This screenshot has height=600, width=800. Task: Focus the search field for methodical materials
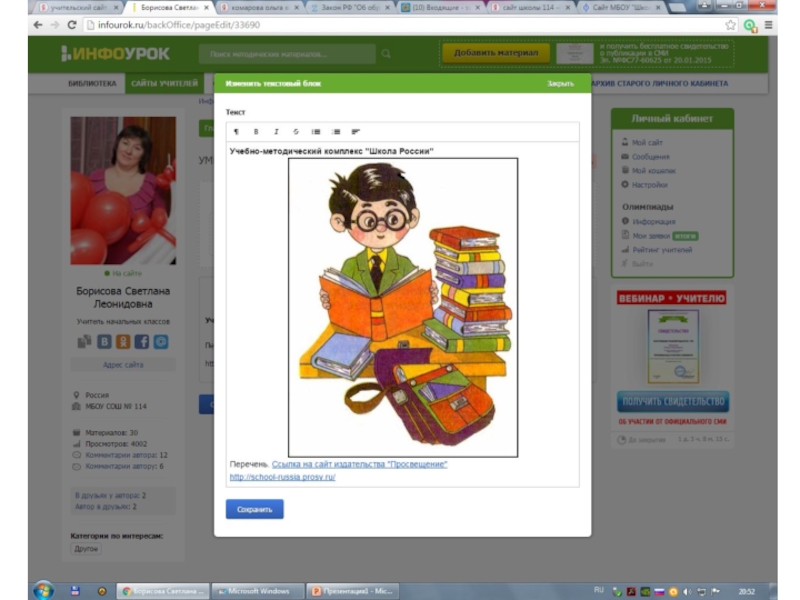tap(287, 54)
